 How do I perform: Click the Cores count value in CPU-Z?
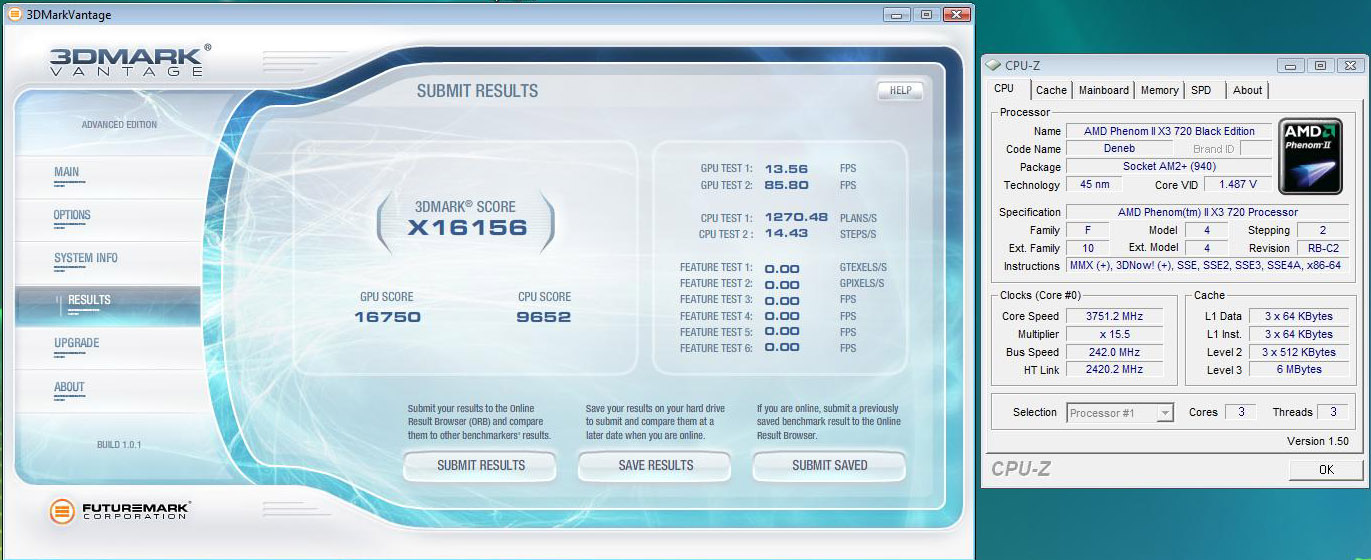pos(1240,412)
